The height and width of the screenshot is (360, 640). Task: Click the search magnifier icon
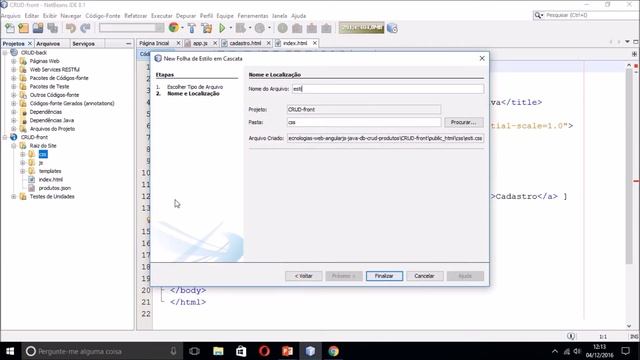pos(538,15)
